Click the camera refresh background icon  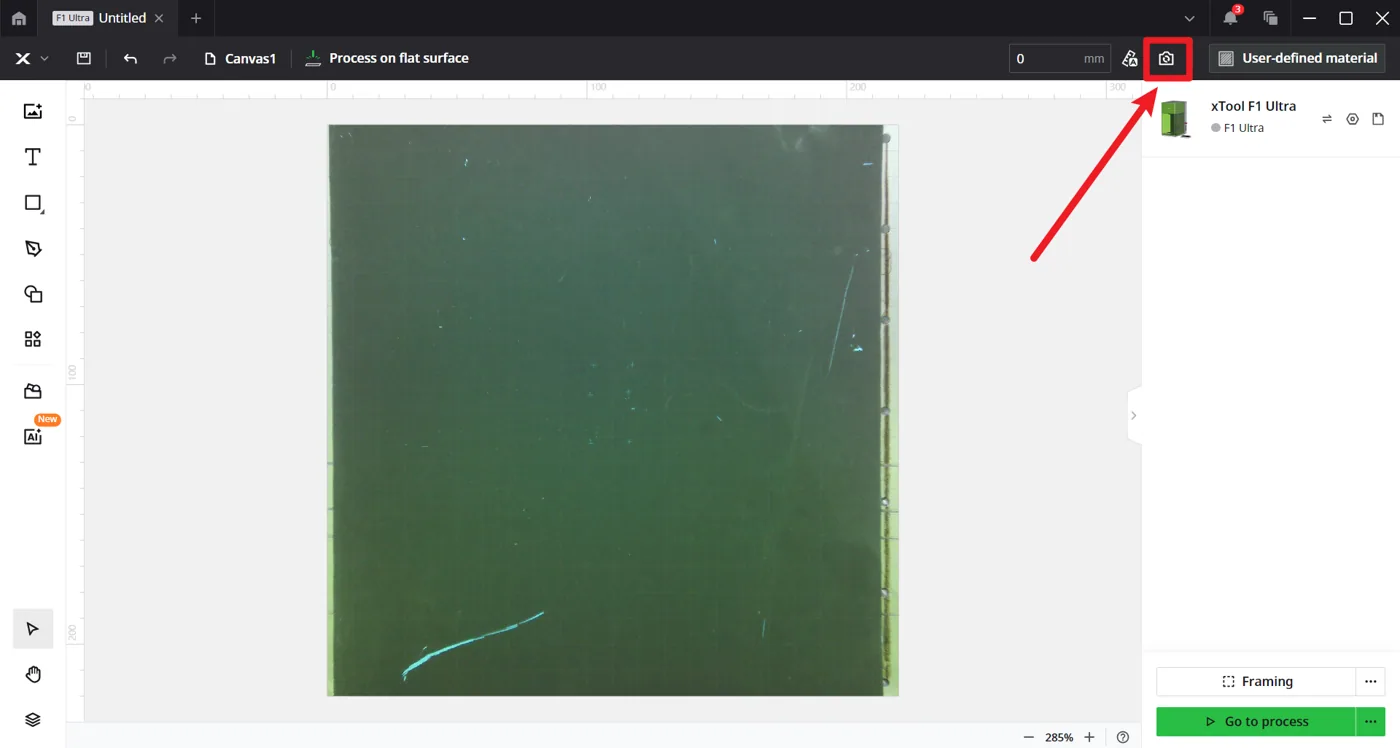click(1166, 58)
